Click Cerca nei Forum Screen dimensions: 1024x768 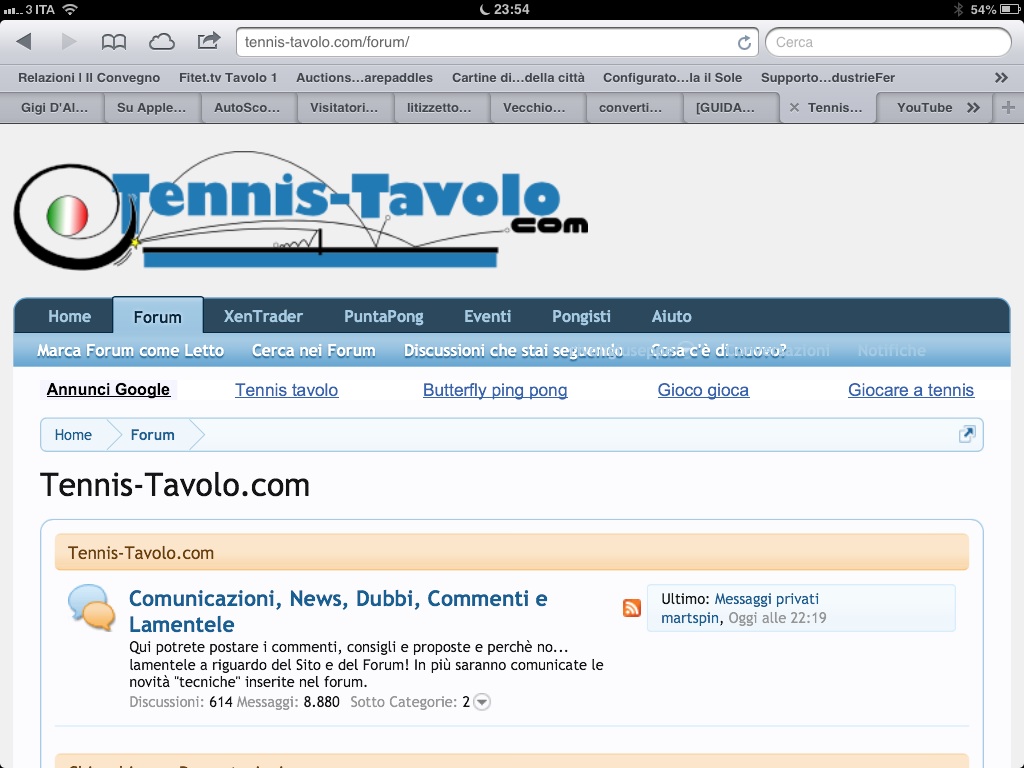click(313, 351)
